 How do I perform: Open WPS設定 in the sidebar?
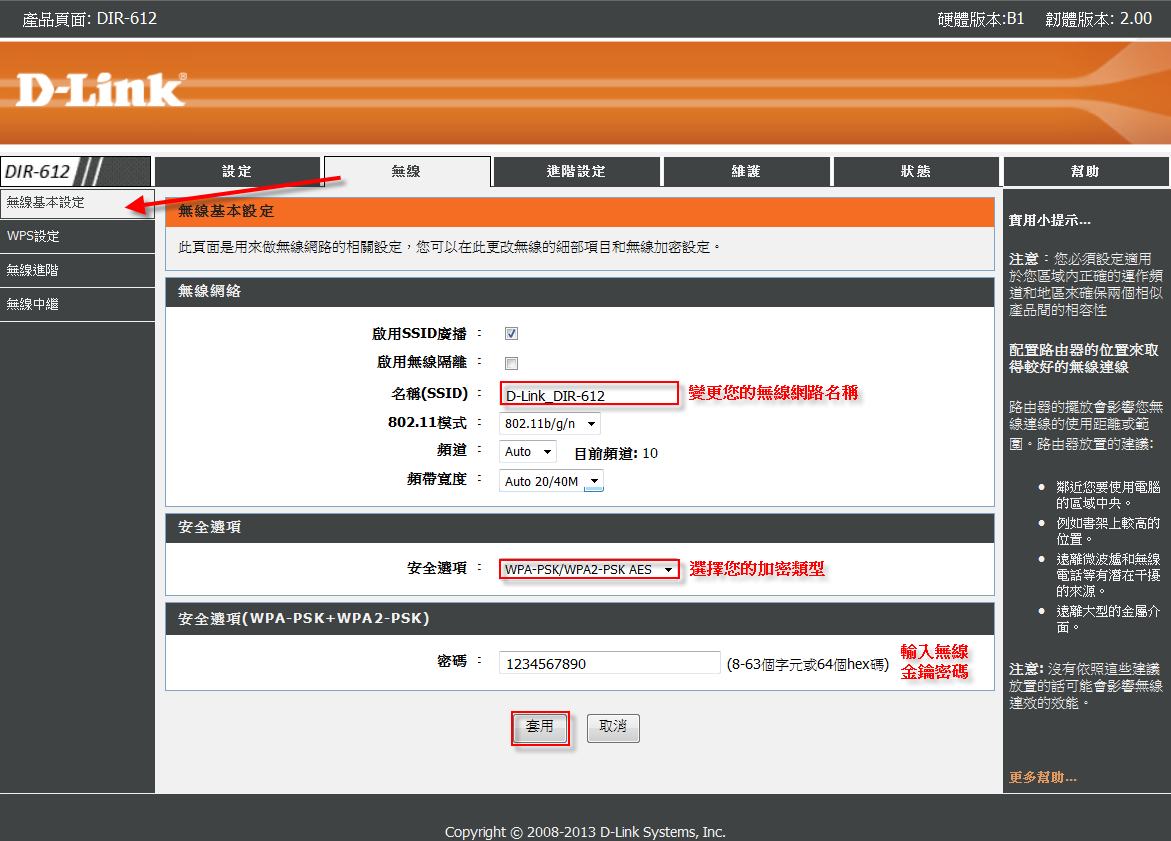coord(77,236)
